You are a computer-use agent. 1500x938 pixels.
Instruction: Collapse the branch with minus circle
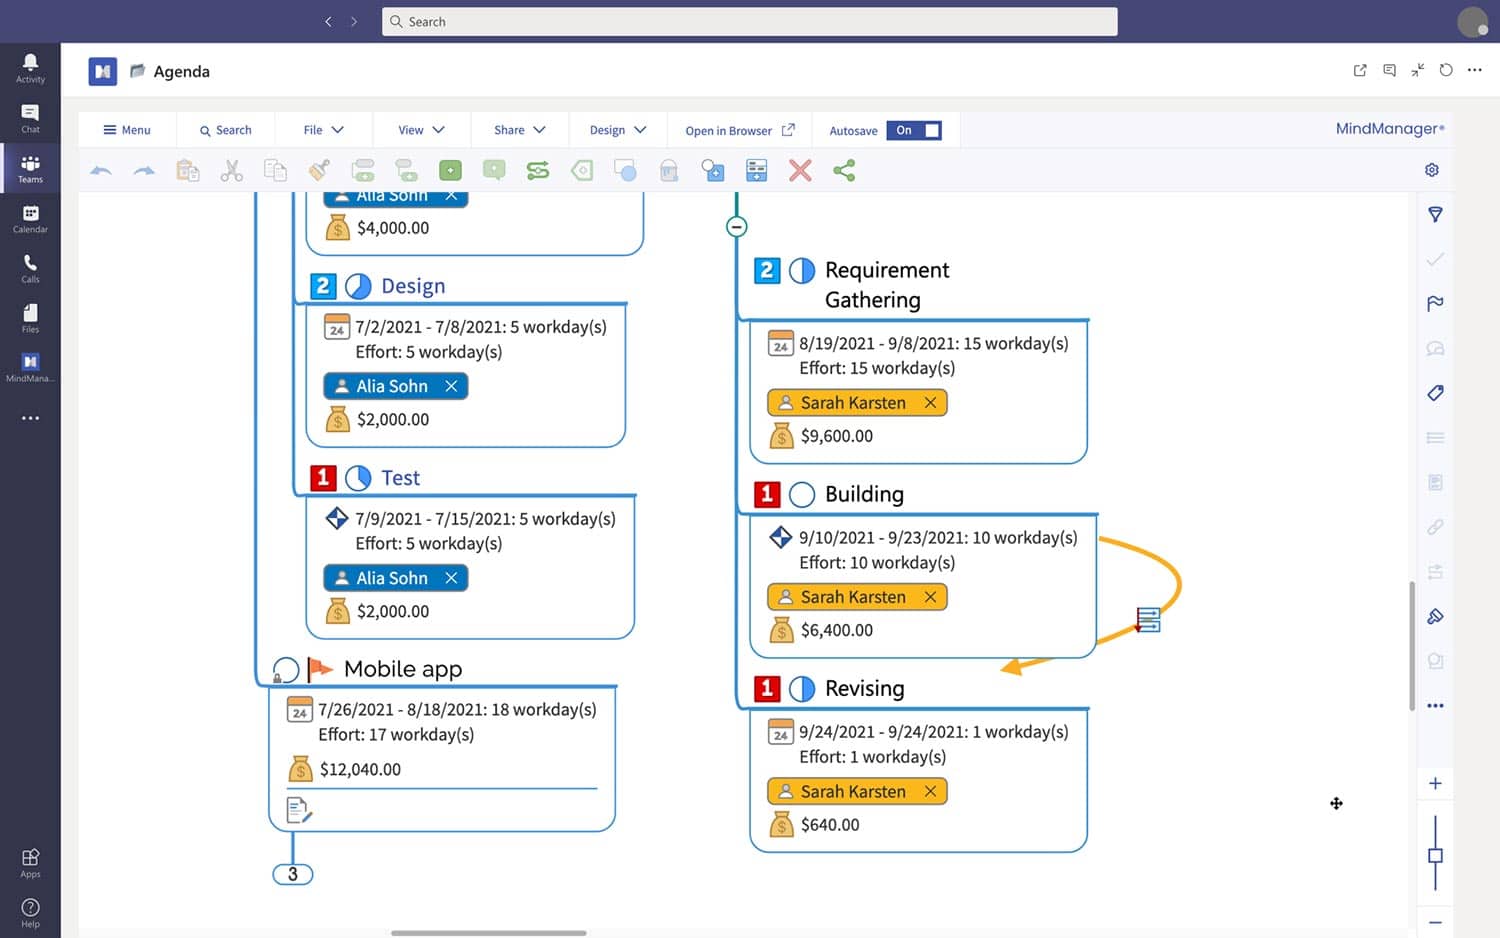(x=736, y=227)
